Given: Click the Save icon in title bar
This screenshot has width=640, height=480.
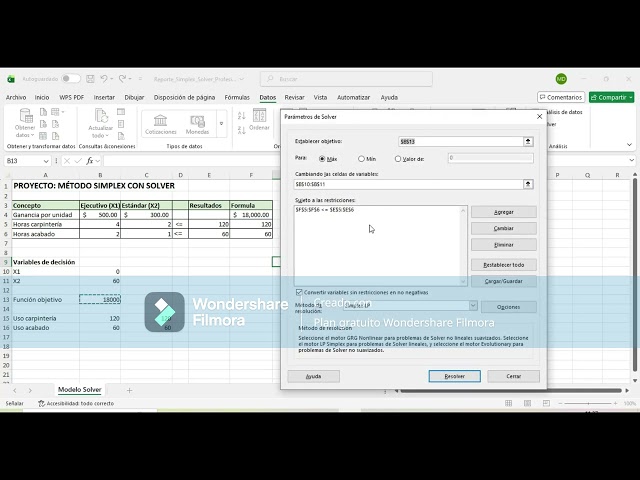Looking at the screenshot, I should coord(91,79).
